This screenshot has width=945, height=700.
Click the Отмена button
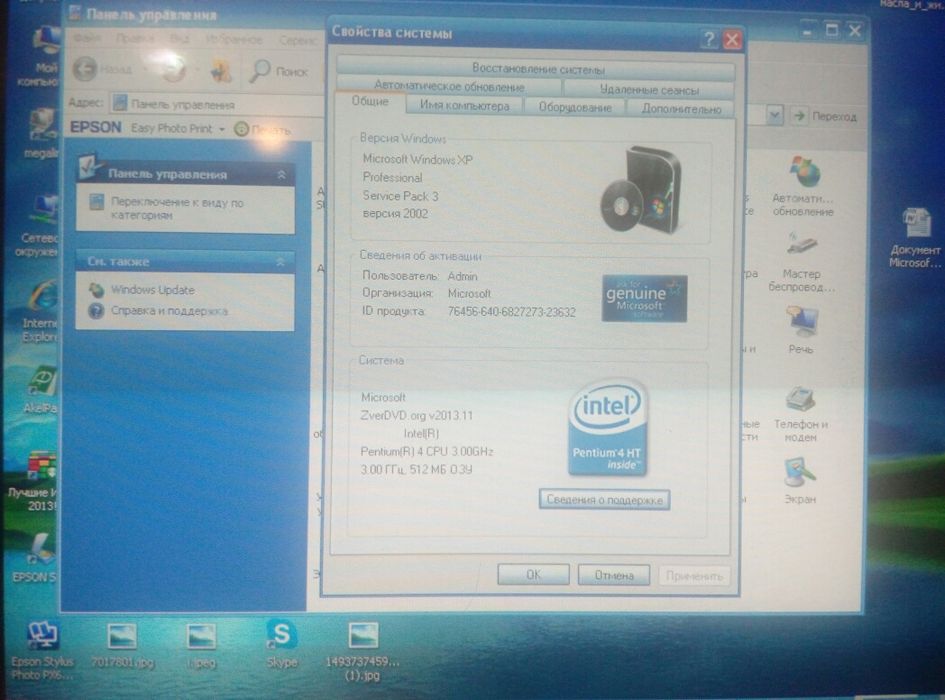pyautogui.click(x=614, y=575)
